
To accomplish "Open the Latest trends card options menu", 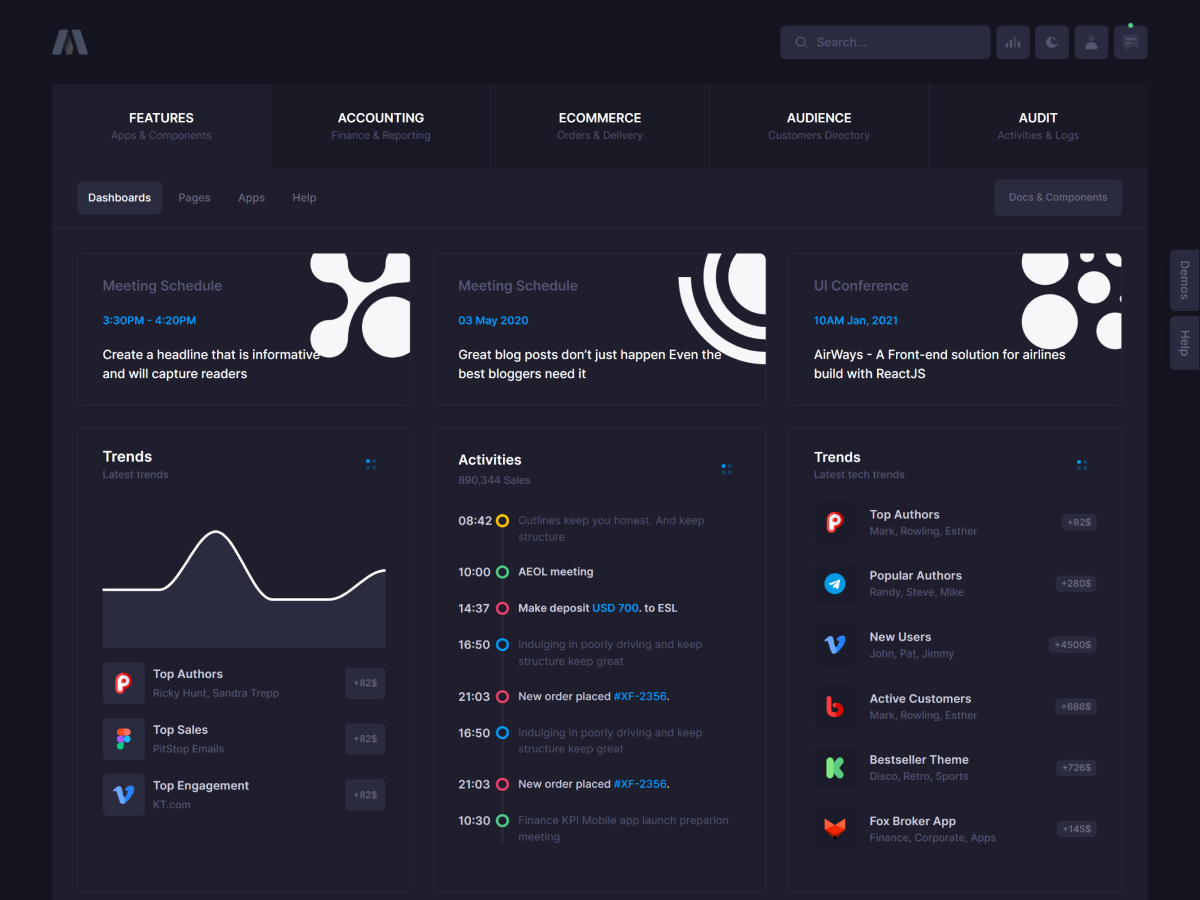I will pos(371,464).
